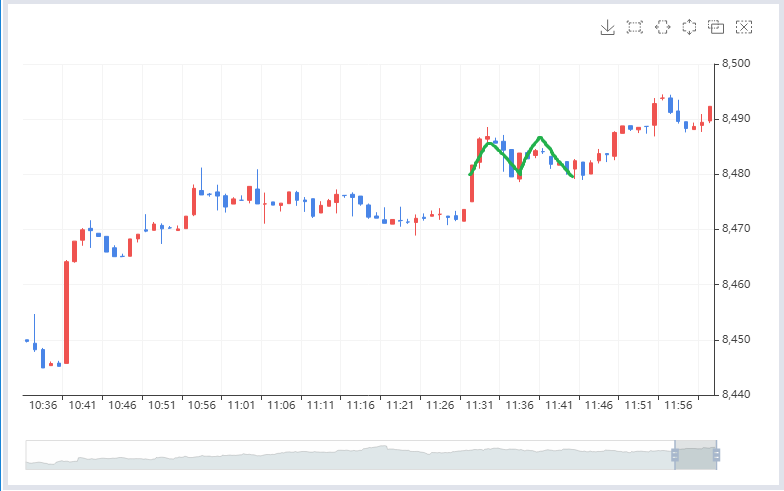Click the 10:46 time axis label
Viewport: 784px width, 491px height.
(122, 406)
